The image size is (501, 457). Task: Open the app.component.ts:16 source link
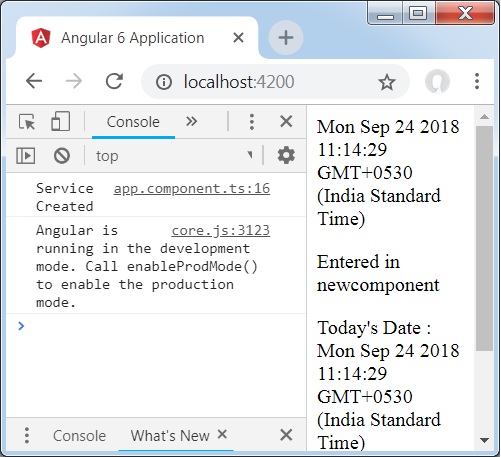[192, 189]
